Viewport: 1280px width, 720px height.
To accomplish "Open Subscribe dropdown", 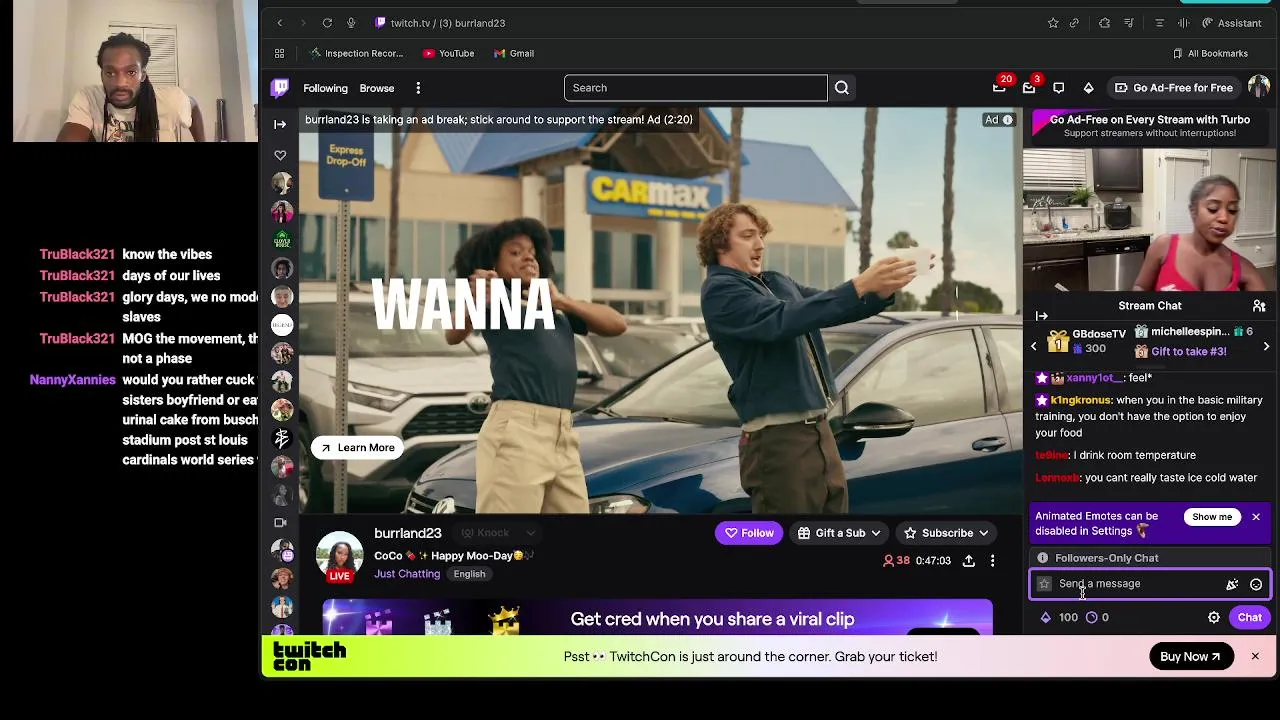I will (x=945, y=533).
